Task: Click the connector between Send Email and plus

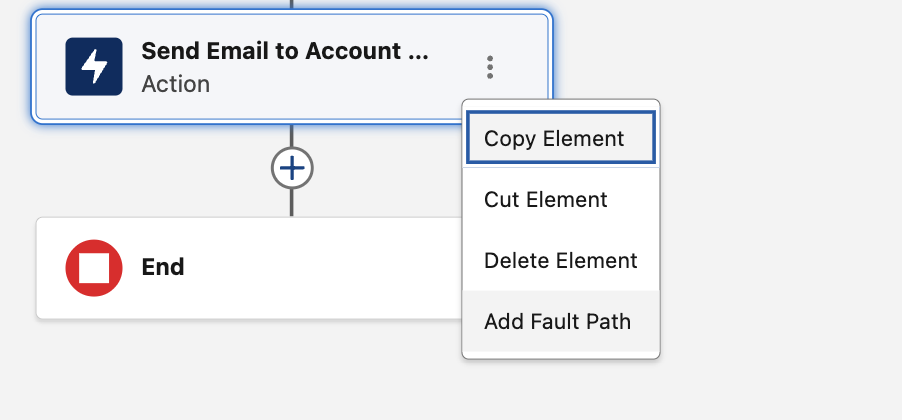Action: (x=292, y=136)
